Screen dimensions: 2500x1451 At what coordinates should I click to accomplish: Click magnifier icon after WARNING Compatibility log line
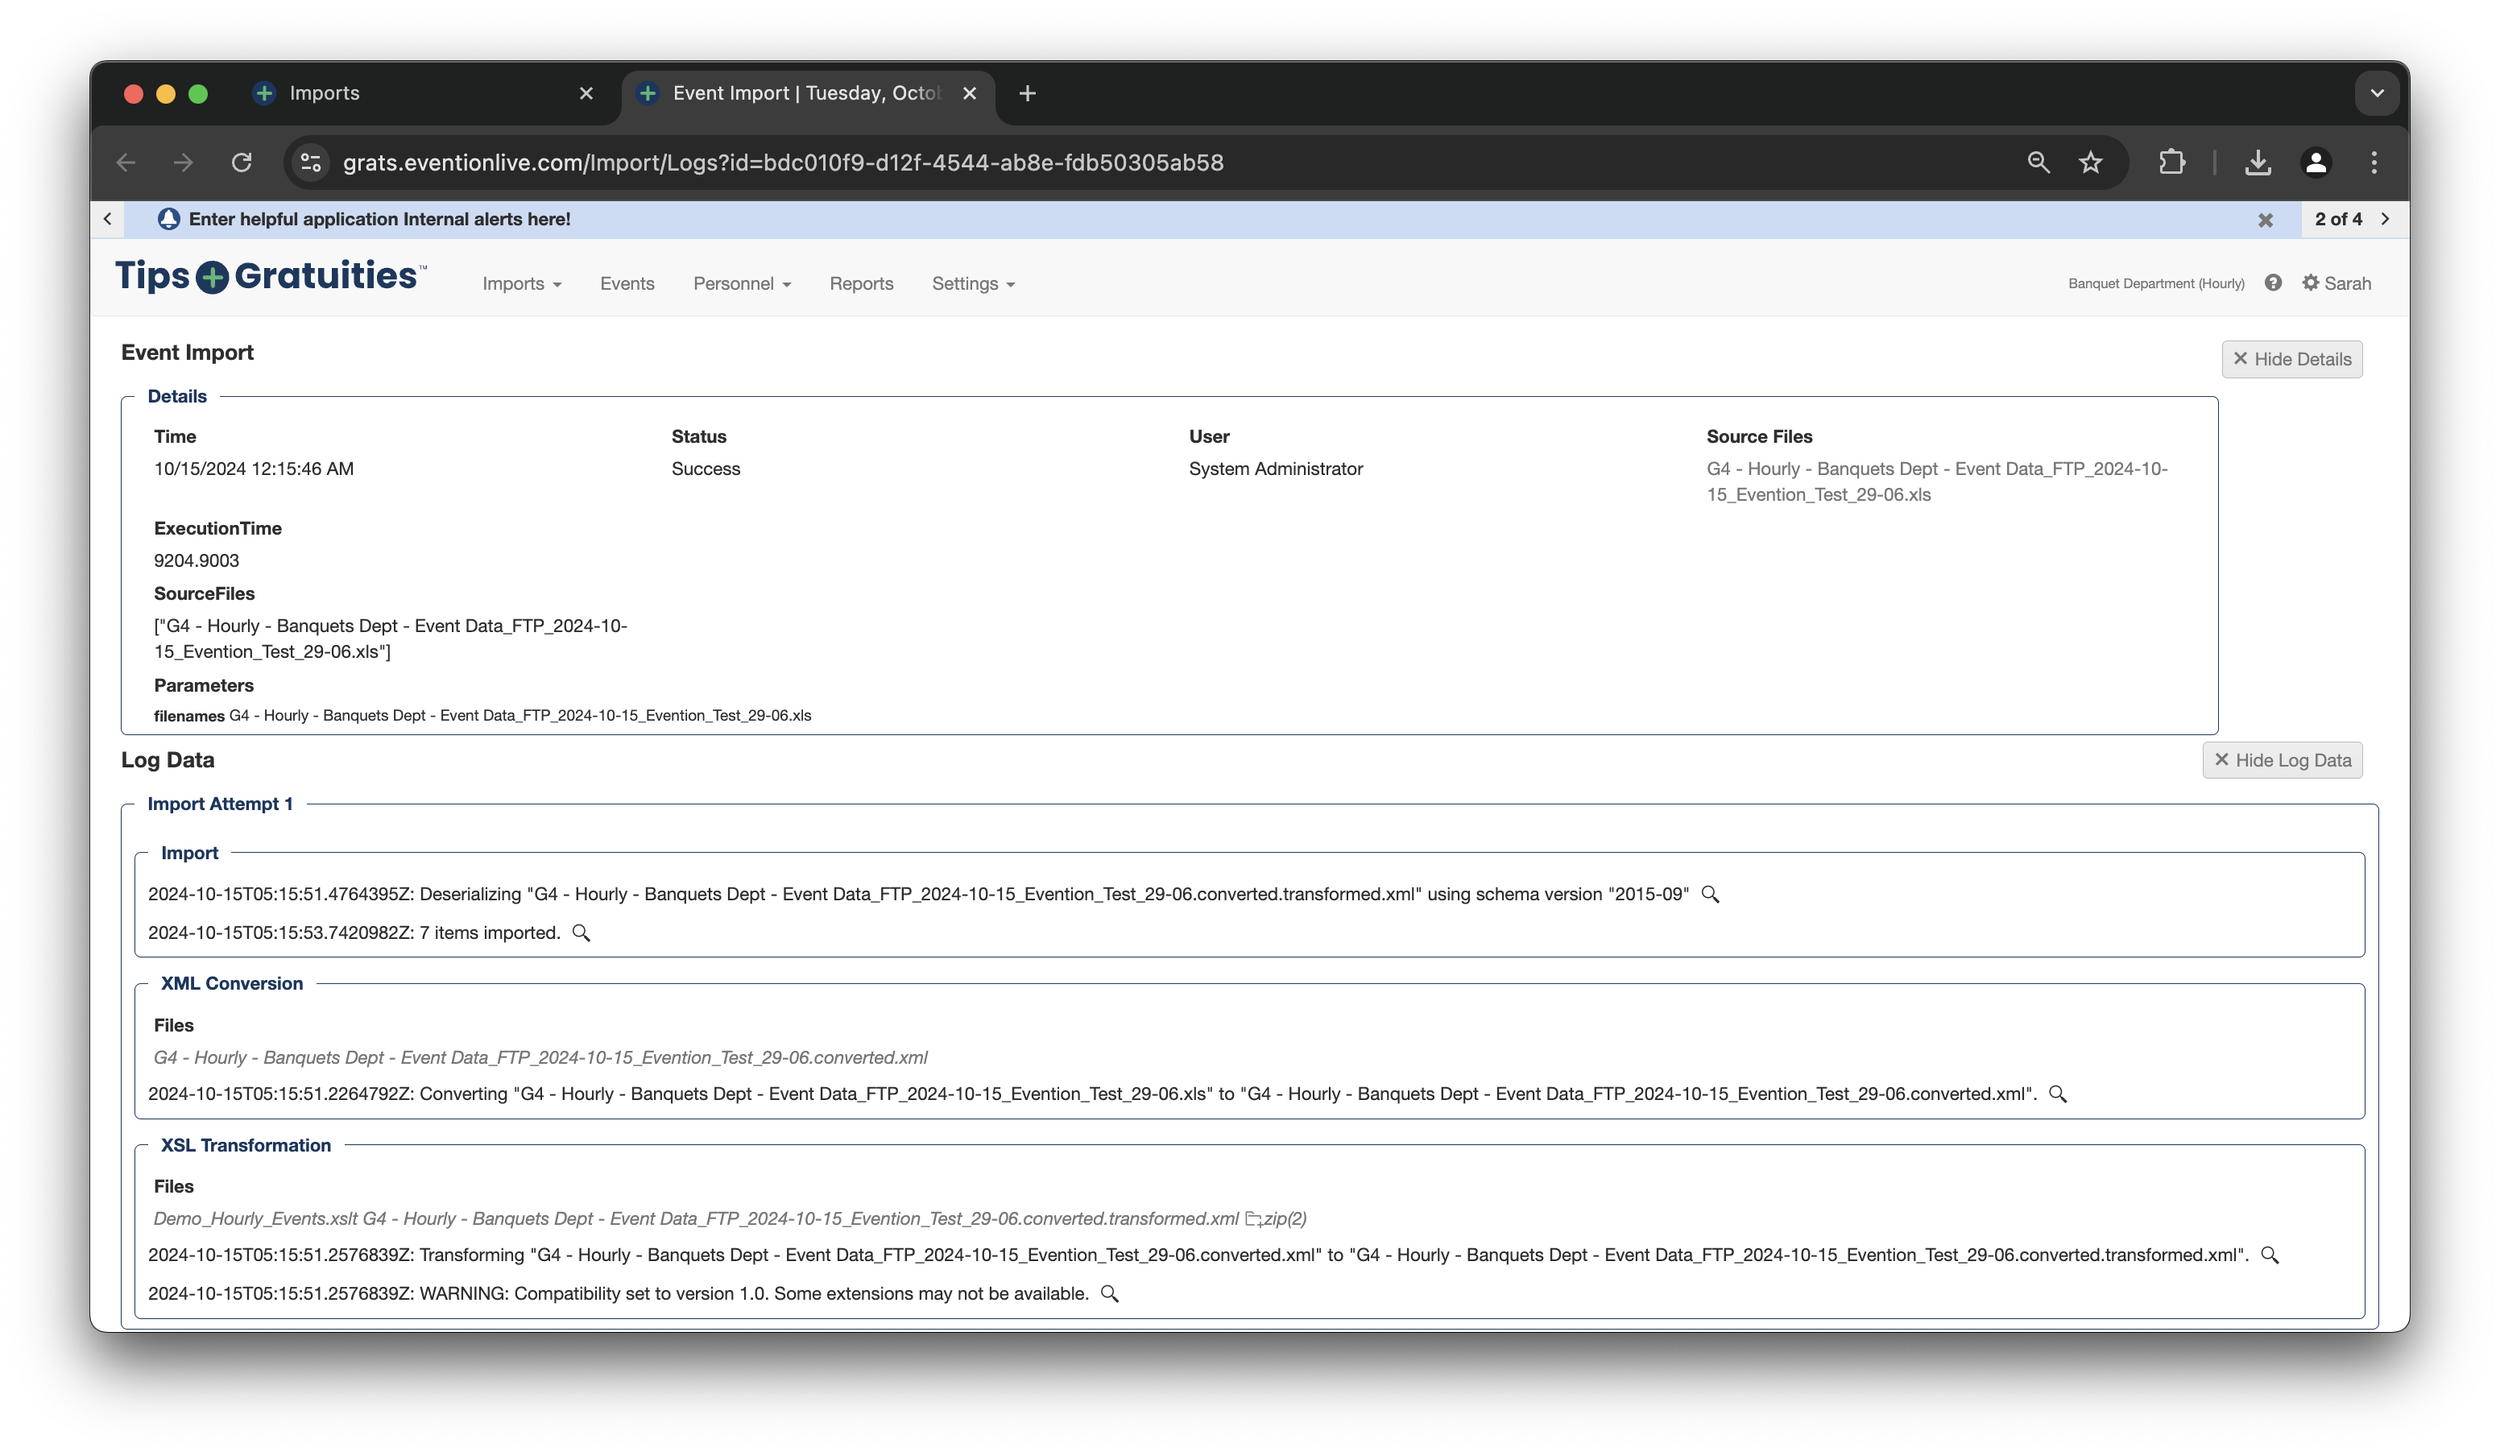tap(1109, 1294)
